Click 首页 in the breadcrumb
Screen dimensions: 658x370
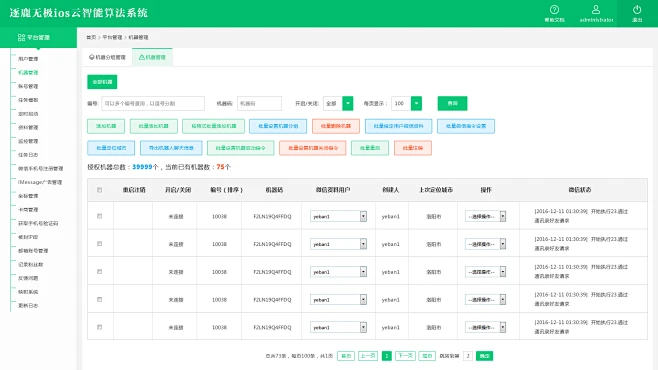point(91,37)
